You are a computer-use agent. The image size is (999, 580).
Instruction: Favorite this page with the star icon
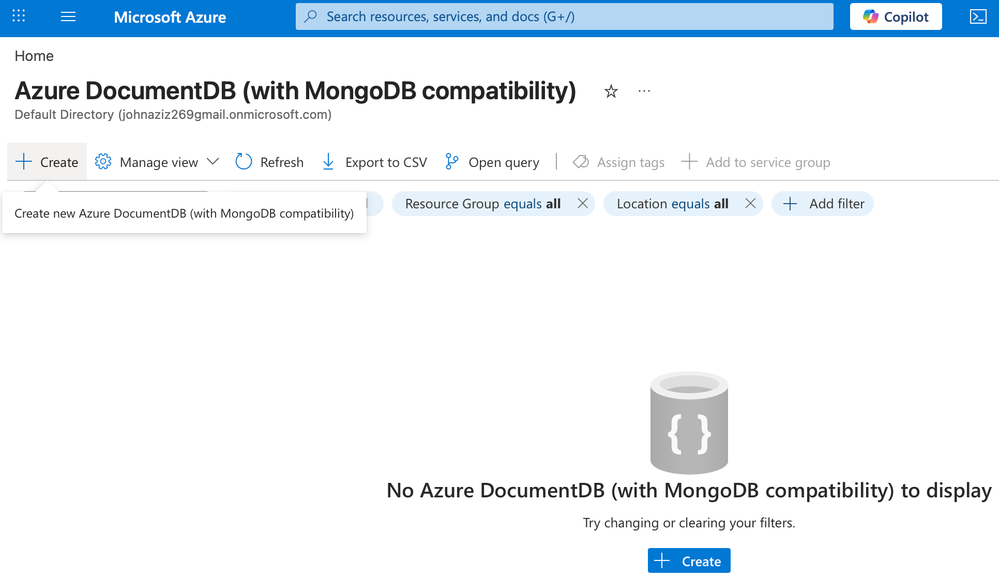pyautogui.click(x=611, y=92)
